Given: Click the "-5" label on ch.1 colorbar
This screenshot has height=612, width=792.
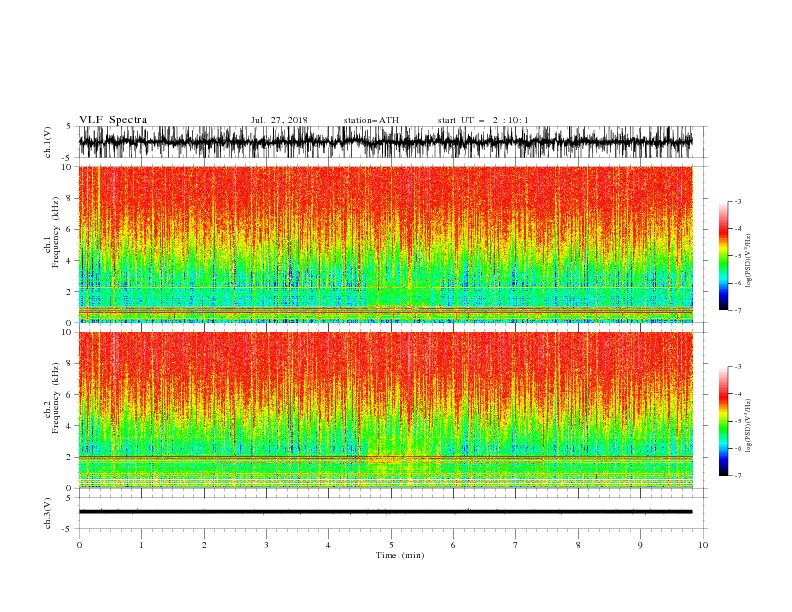Looking at the screenshot, I should pyautogui.click(x=737, y=256).
